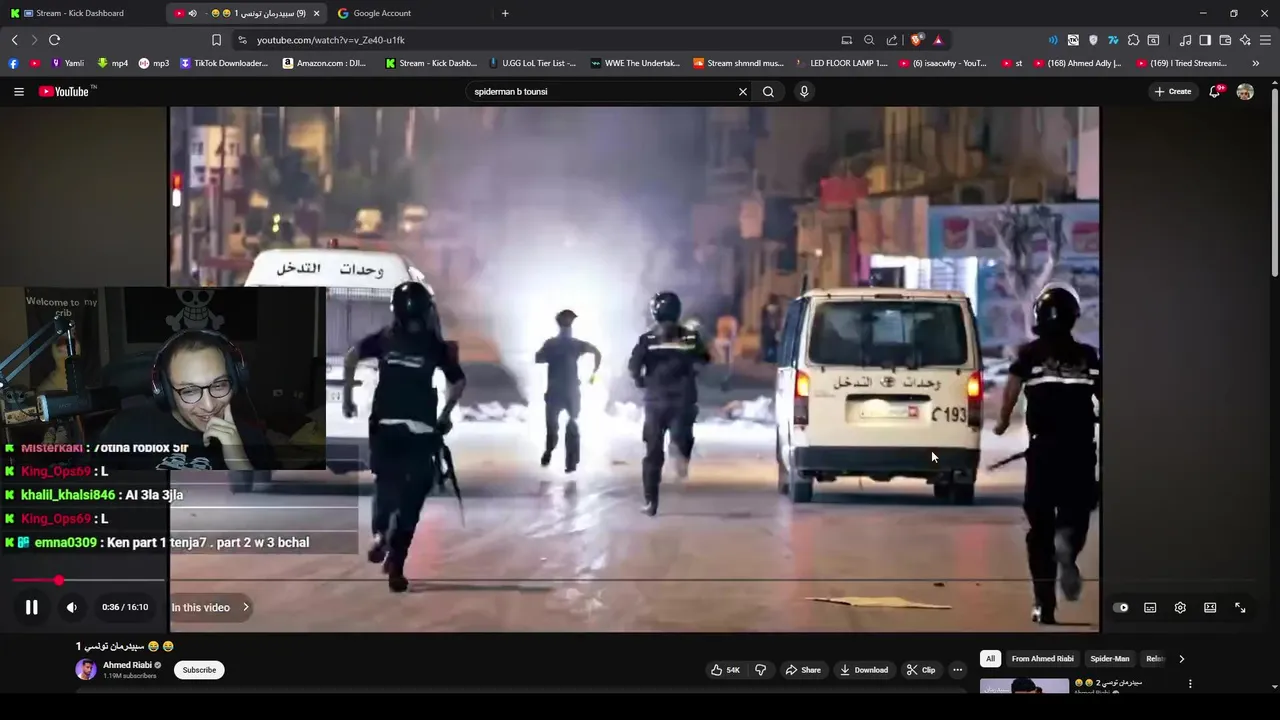Open YouTube notifications bell
1280x720 pixels.
click(x=1215, y=91)
